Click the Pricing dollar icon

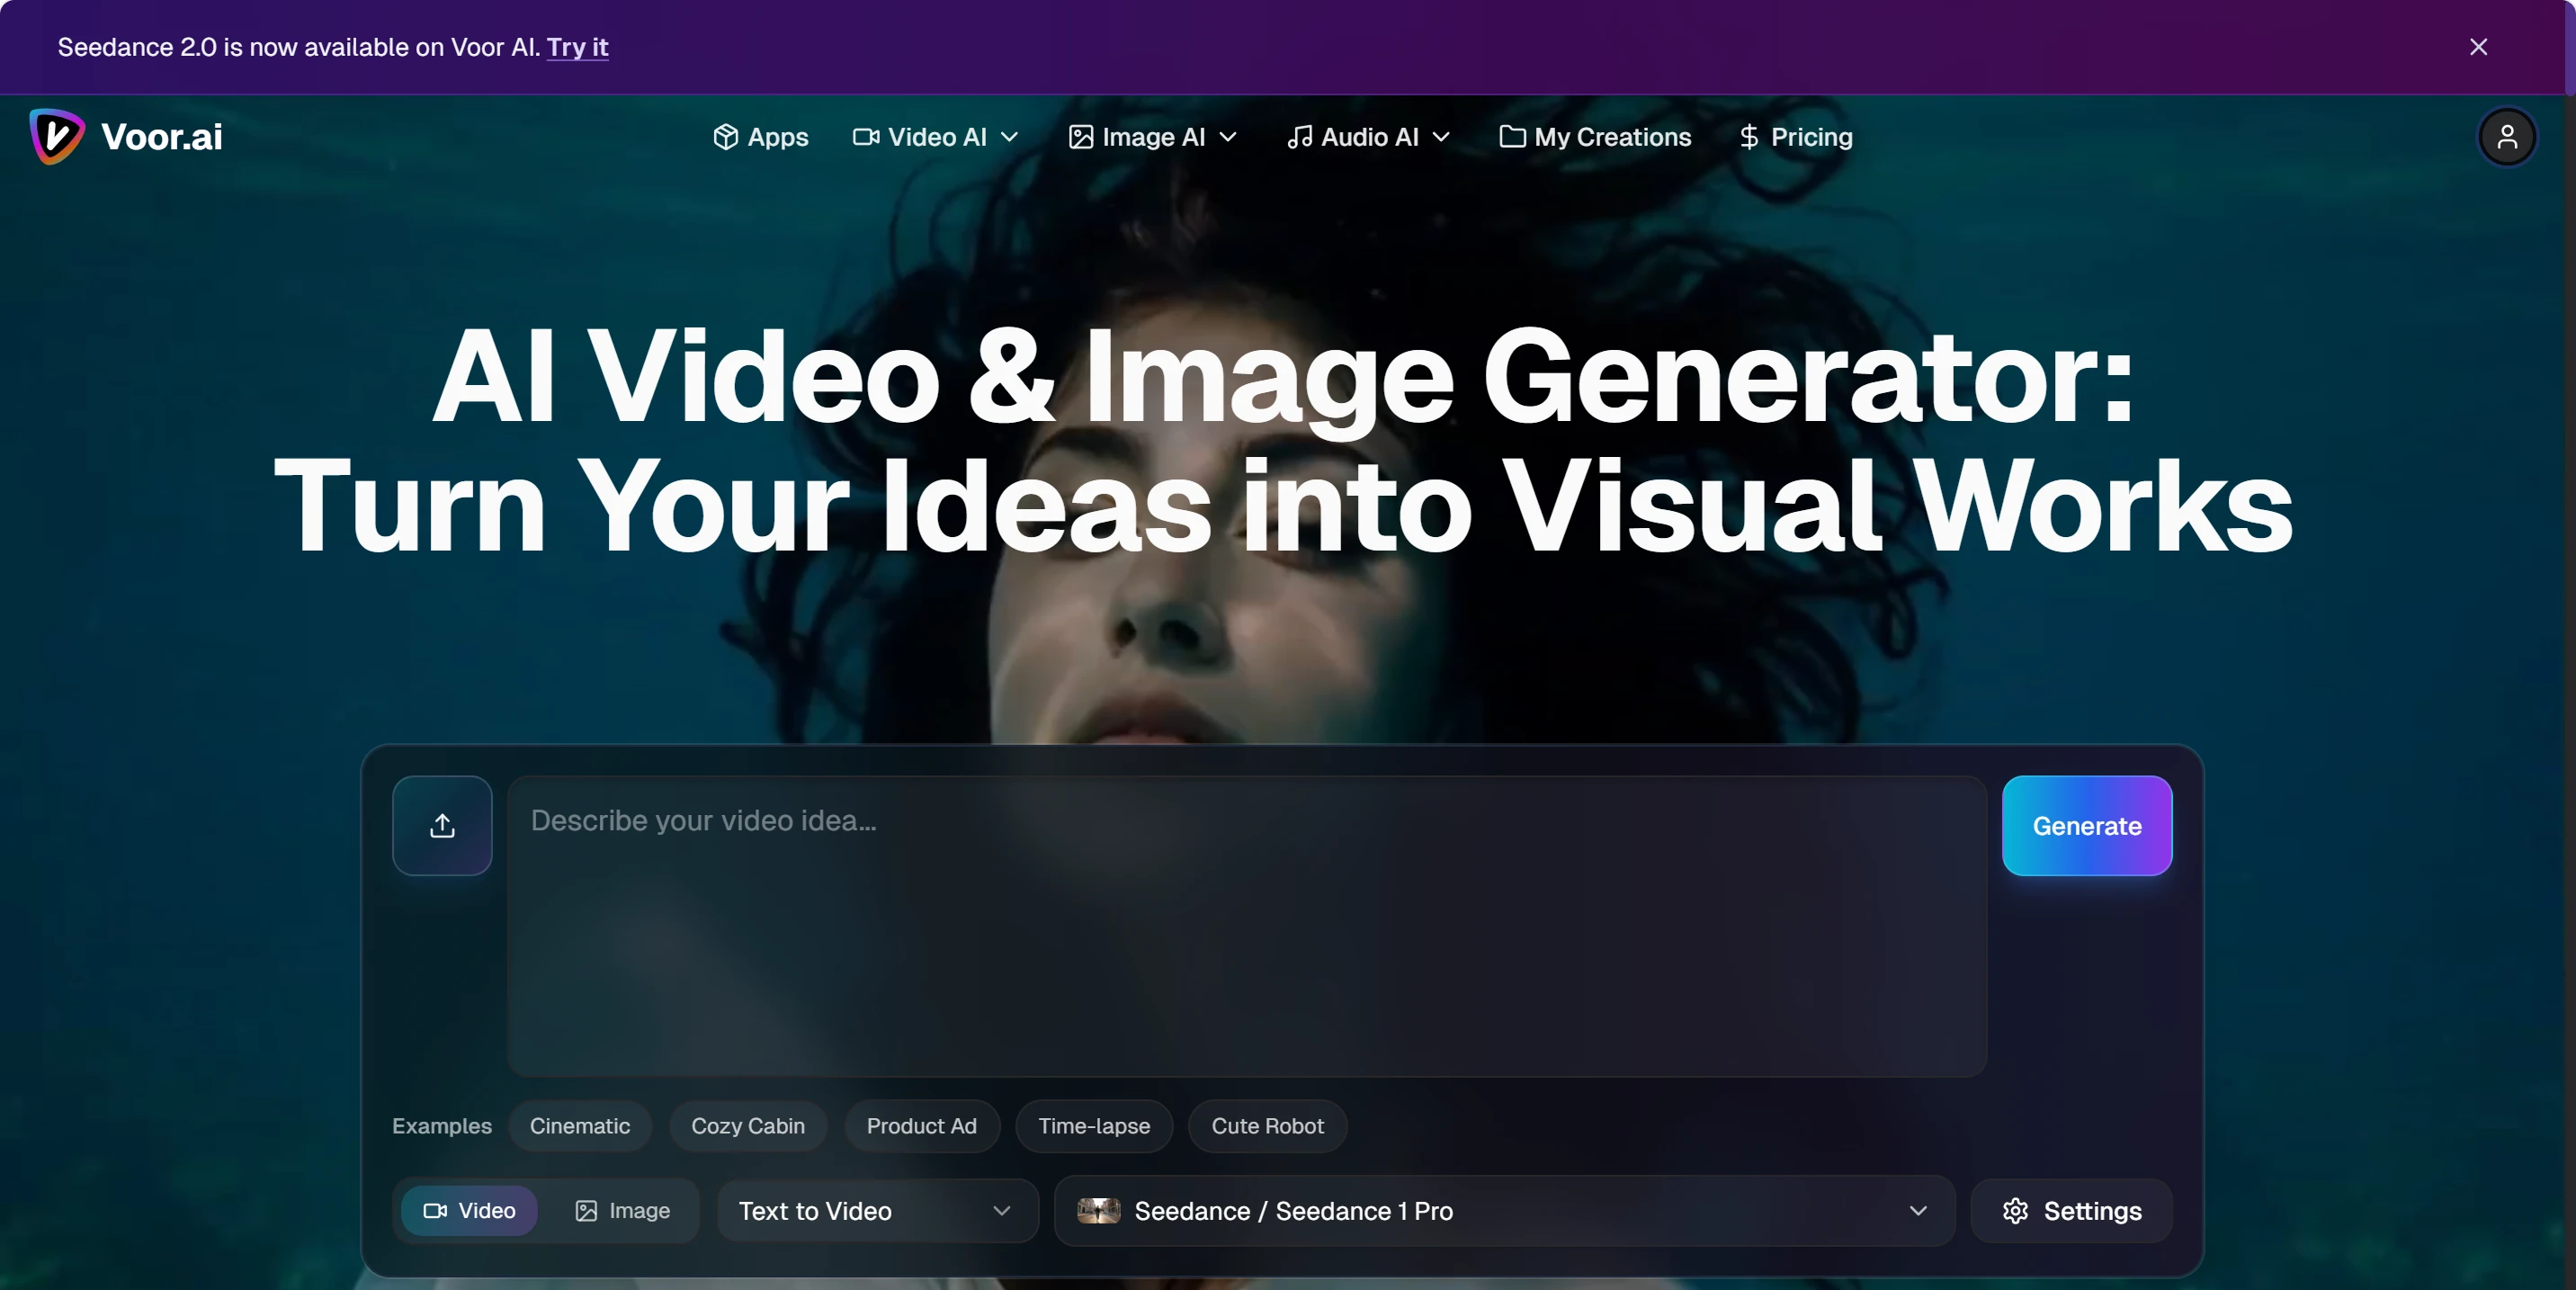coord(1748,137)
